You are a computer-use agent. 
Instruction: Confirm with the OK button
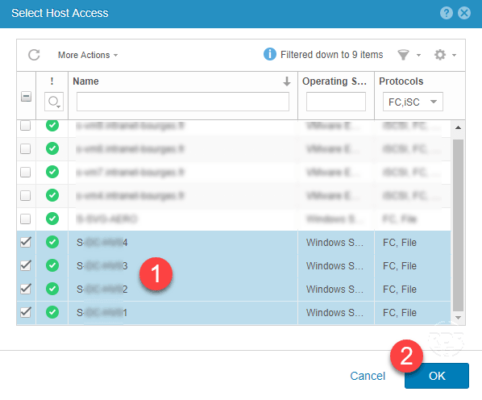point(437,376)
